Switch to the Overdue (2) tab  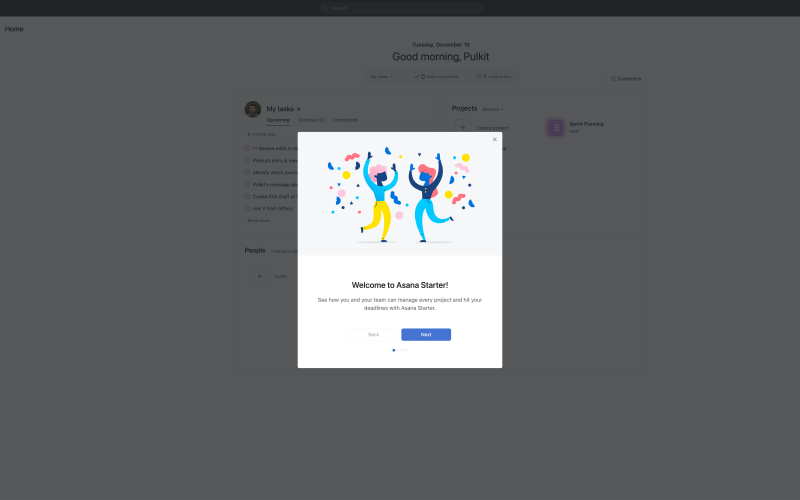click(311, 120)
